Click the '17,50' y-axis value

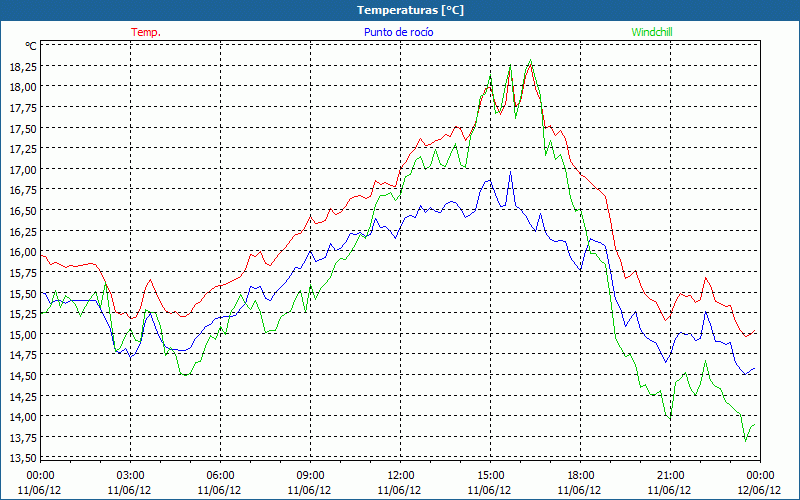click(x=23, y=128)
